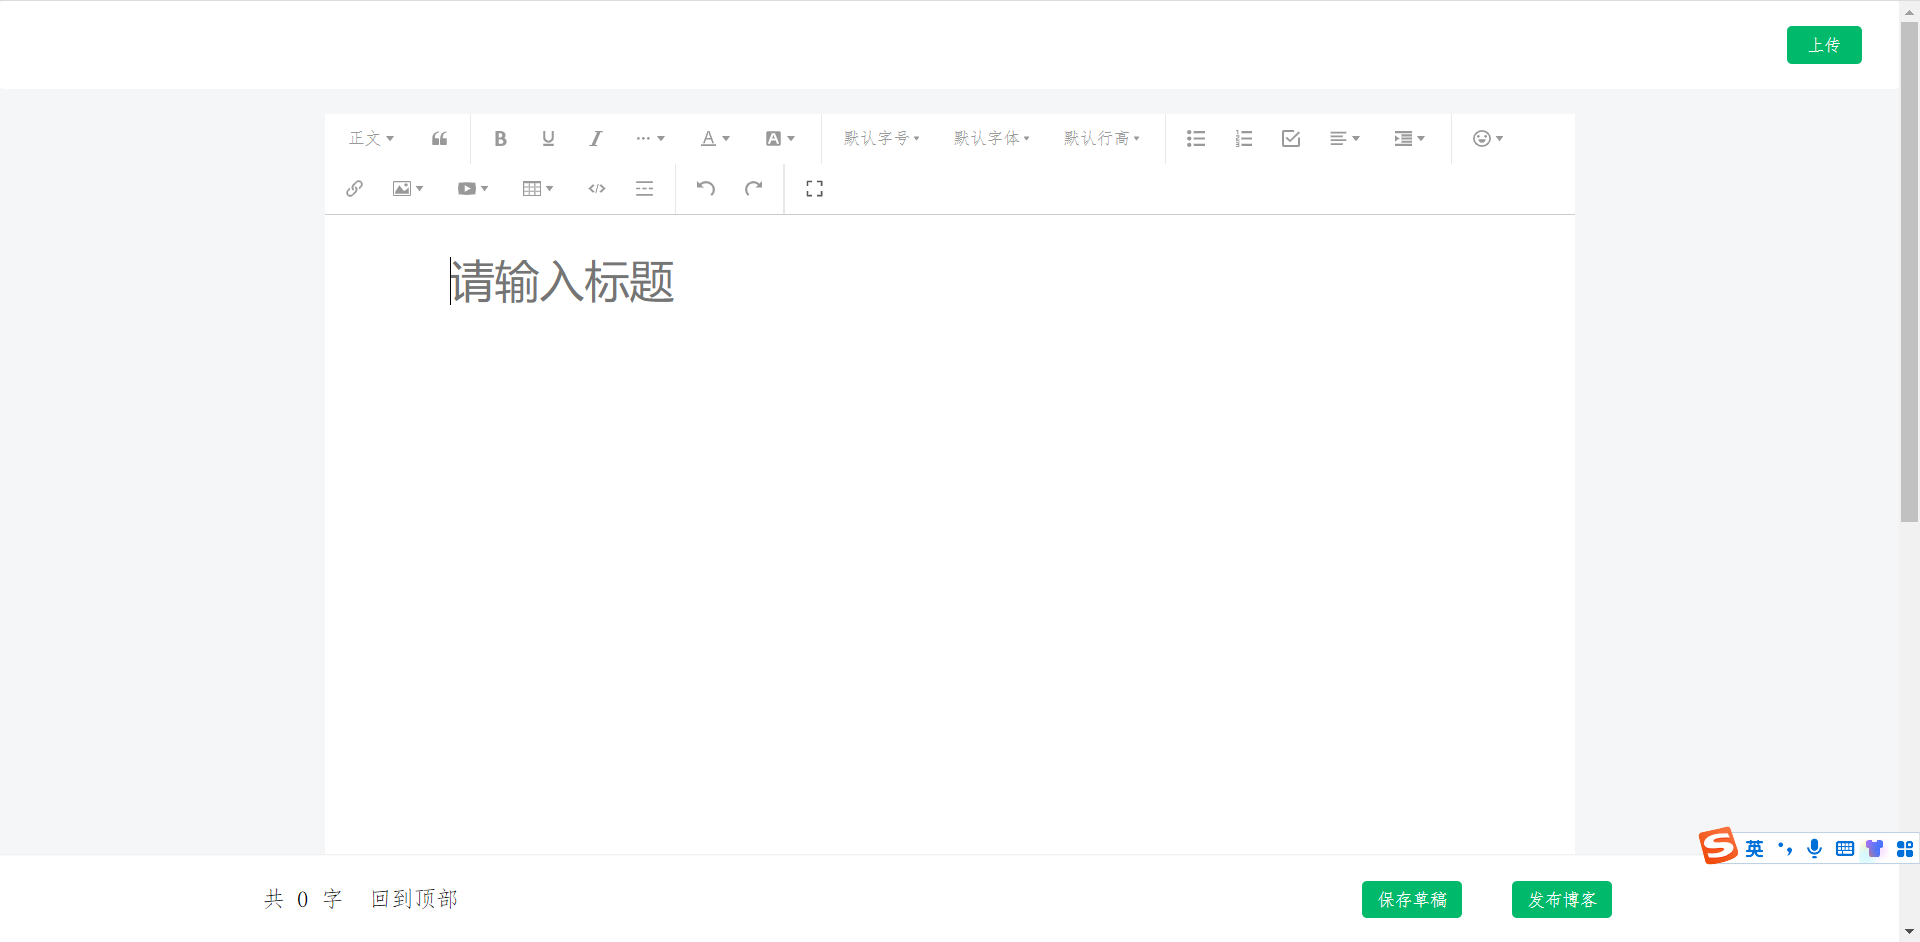Open the emoji picker

[x=1488, y=138]
